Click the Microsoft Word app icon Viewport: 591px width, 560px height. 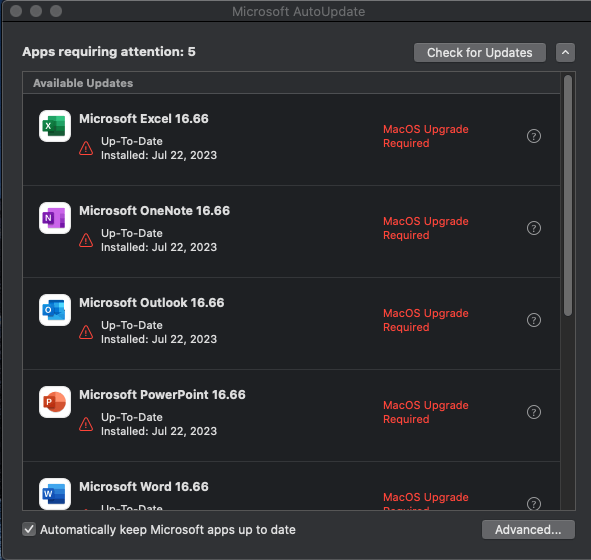point(55,494)
